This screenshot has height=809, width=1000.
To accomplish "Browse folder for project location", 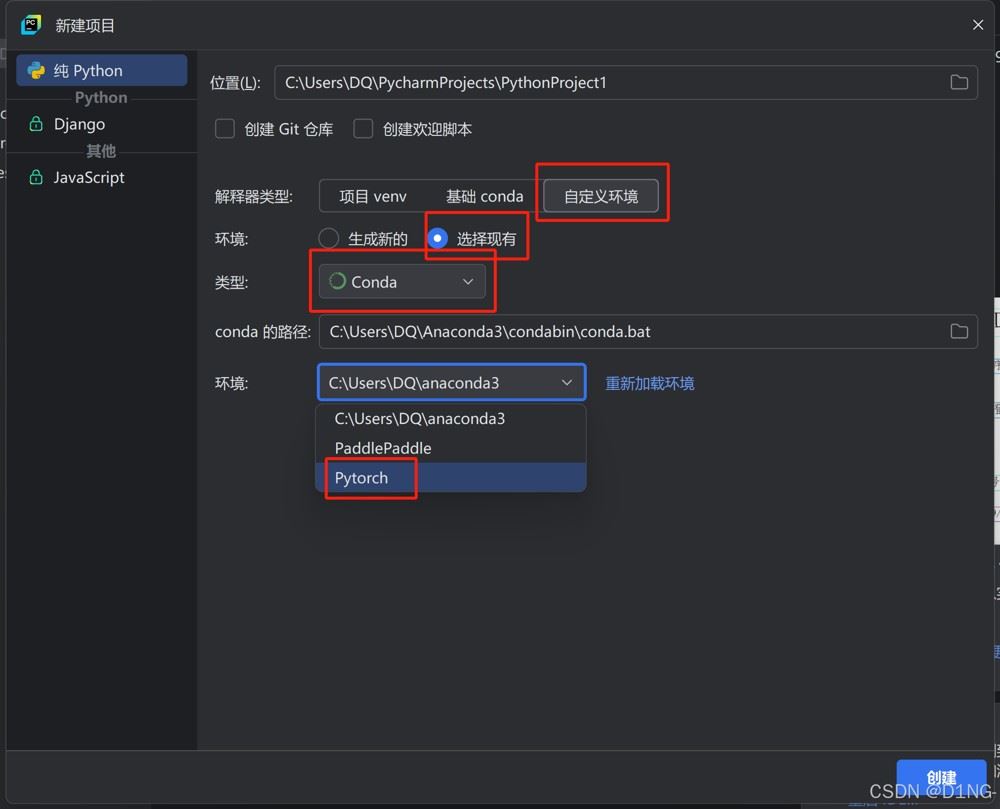I will (959, 82).
